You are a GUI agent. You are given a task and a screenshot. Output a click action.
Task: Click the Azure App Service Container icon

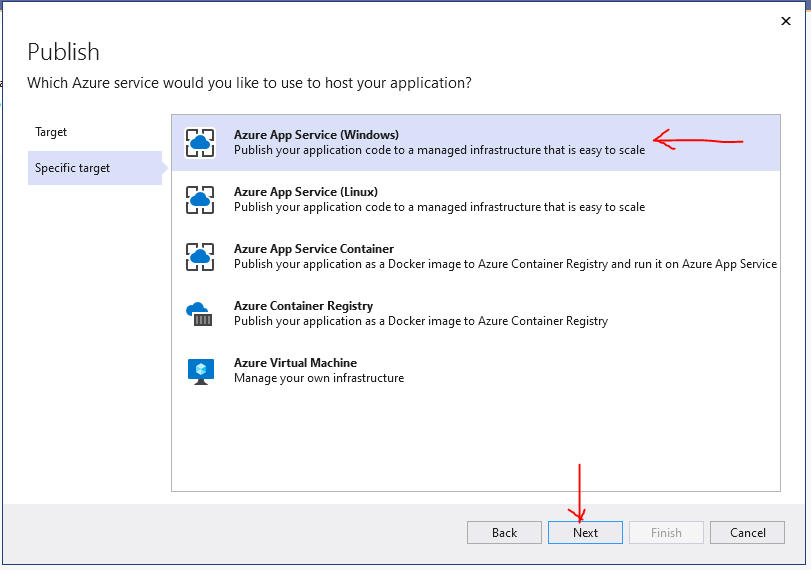pos(200,257)
